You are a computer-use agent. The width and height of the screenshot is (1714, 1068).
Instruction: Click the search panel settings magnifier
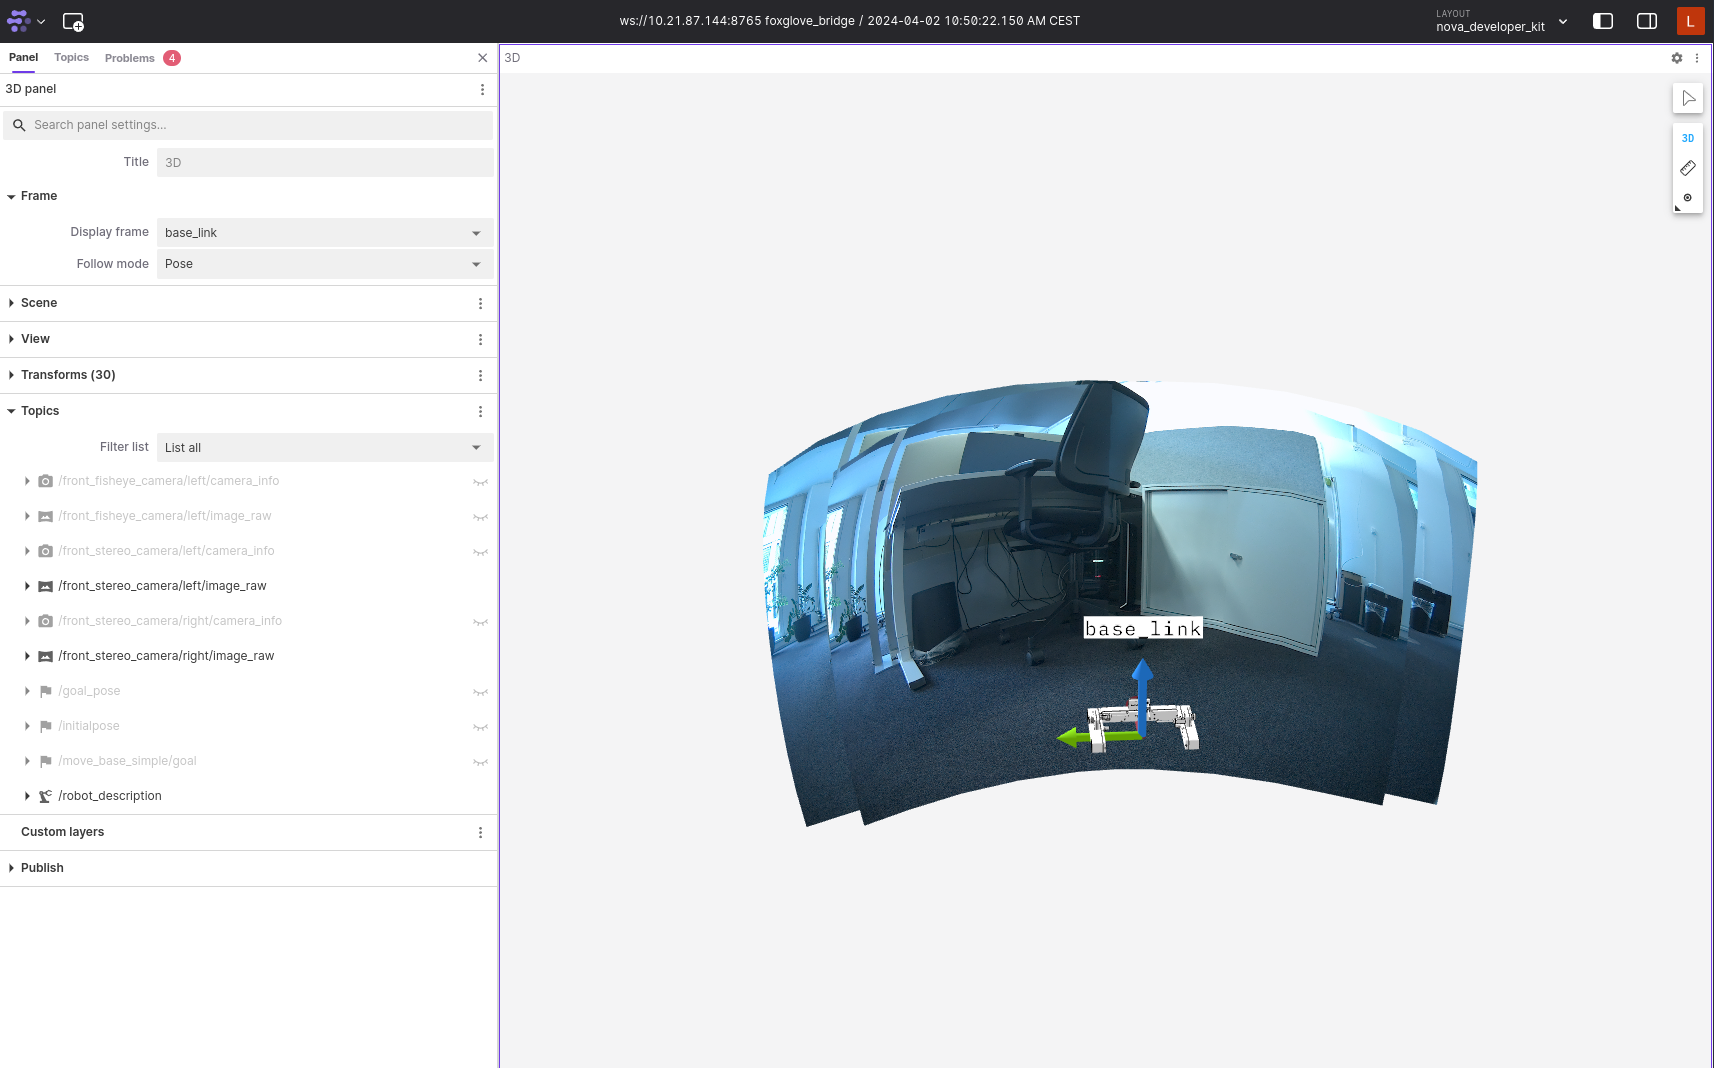19,125
